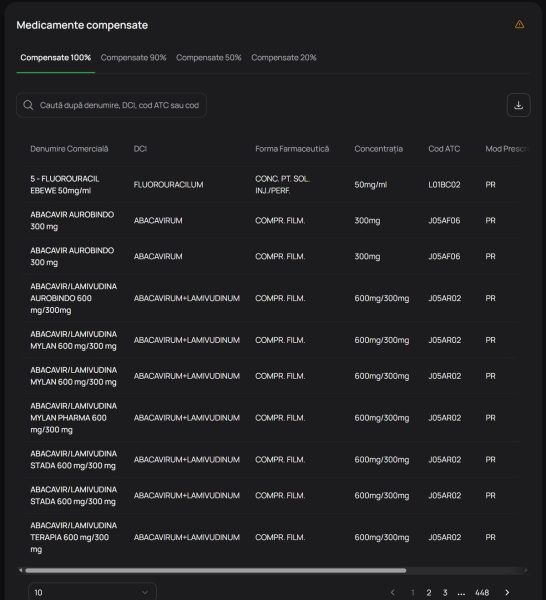
Task: Click the orange warning triangle icon
Action: point(519,24)
